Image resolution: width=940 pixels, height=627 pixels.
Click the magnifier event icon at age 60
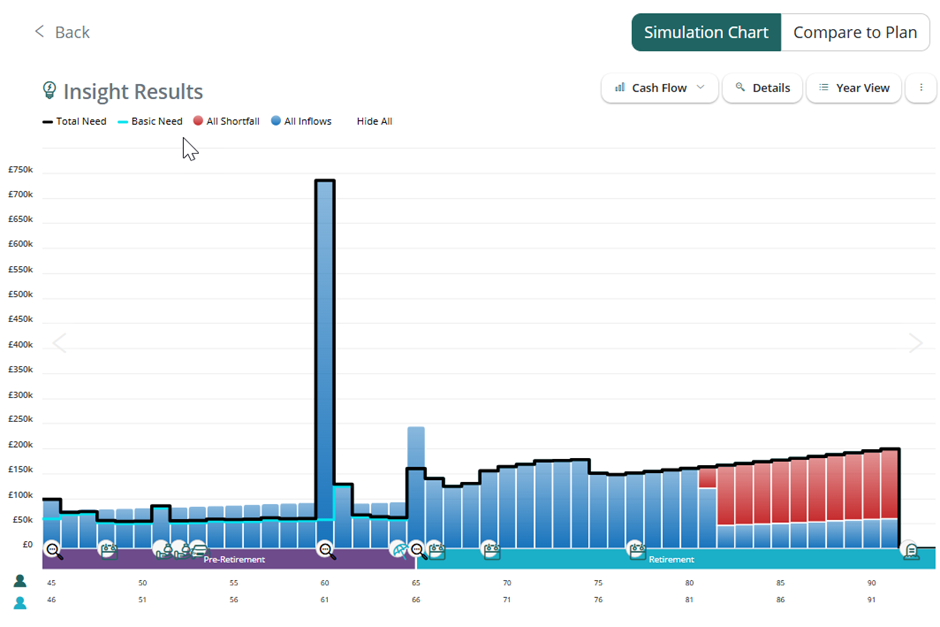coord(325,549)
